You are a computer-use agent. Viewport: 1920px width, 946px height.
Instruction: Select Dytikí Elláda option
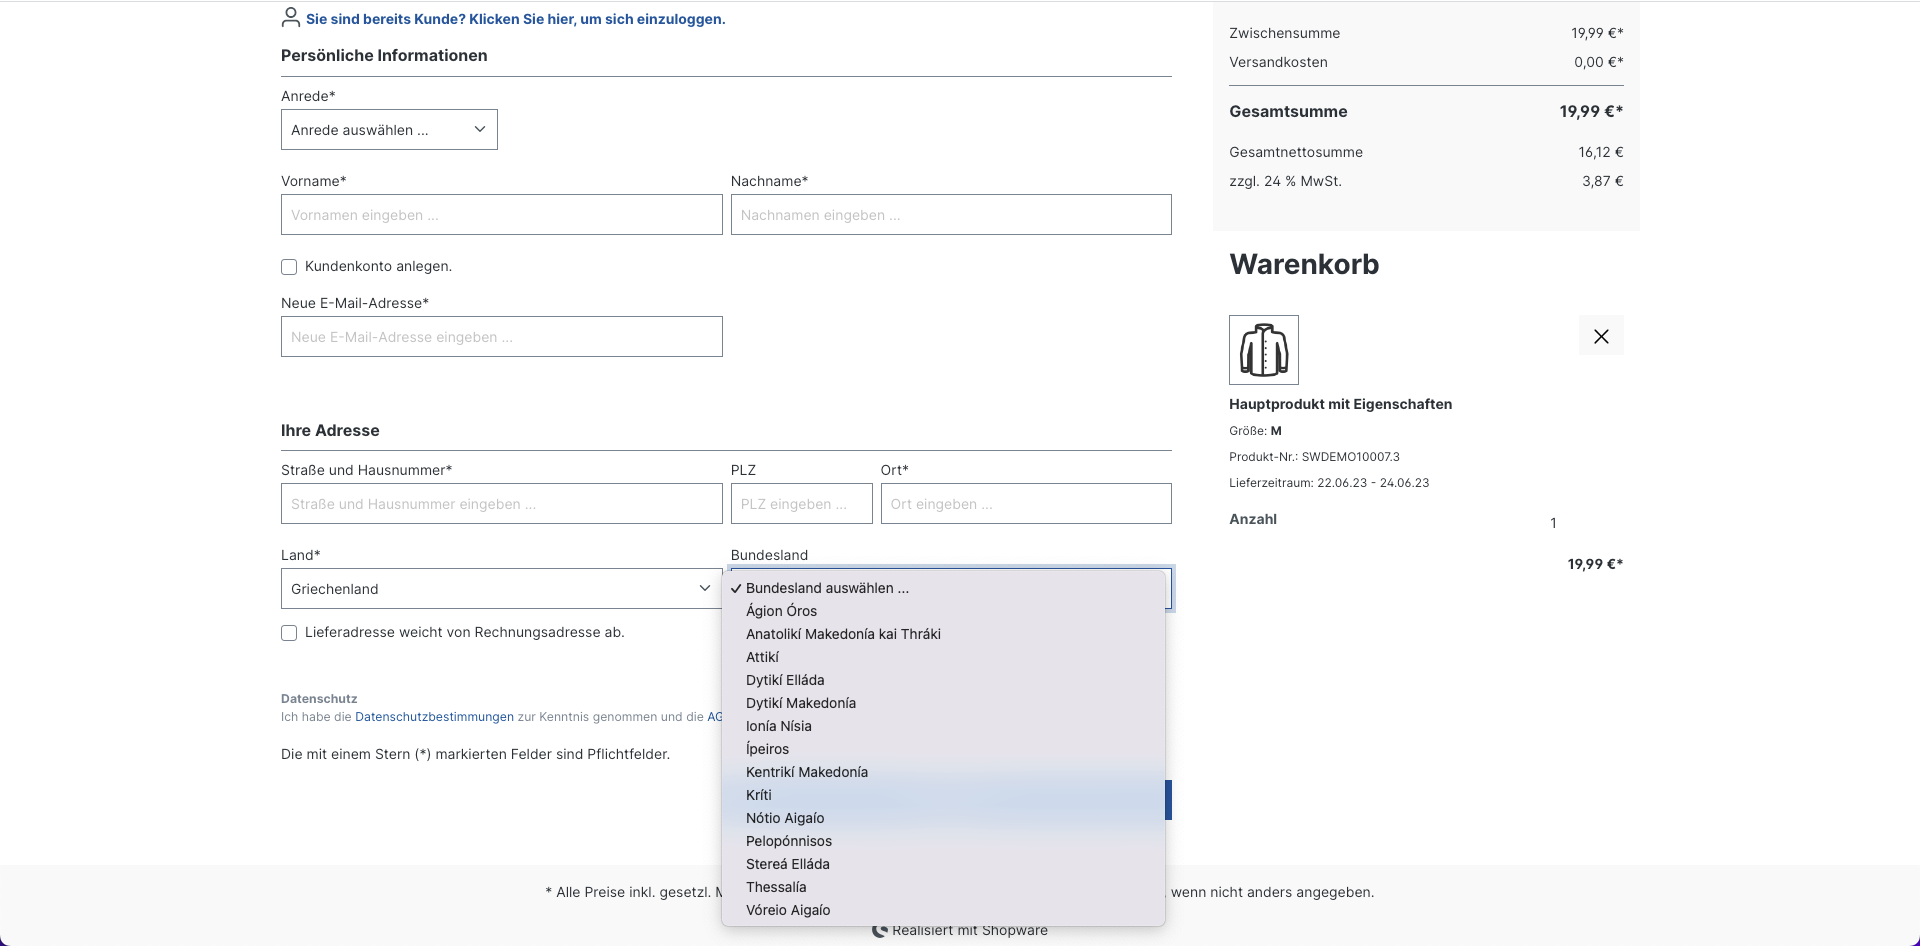click(x=944, y=680)
